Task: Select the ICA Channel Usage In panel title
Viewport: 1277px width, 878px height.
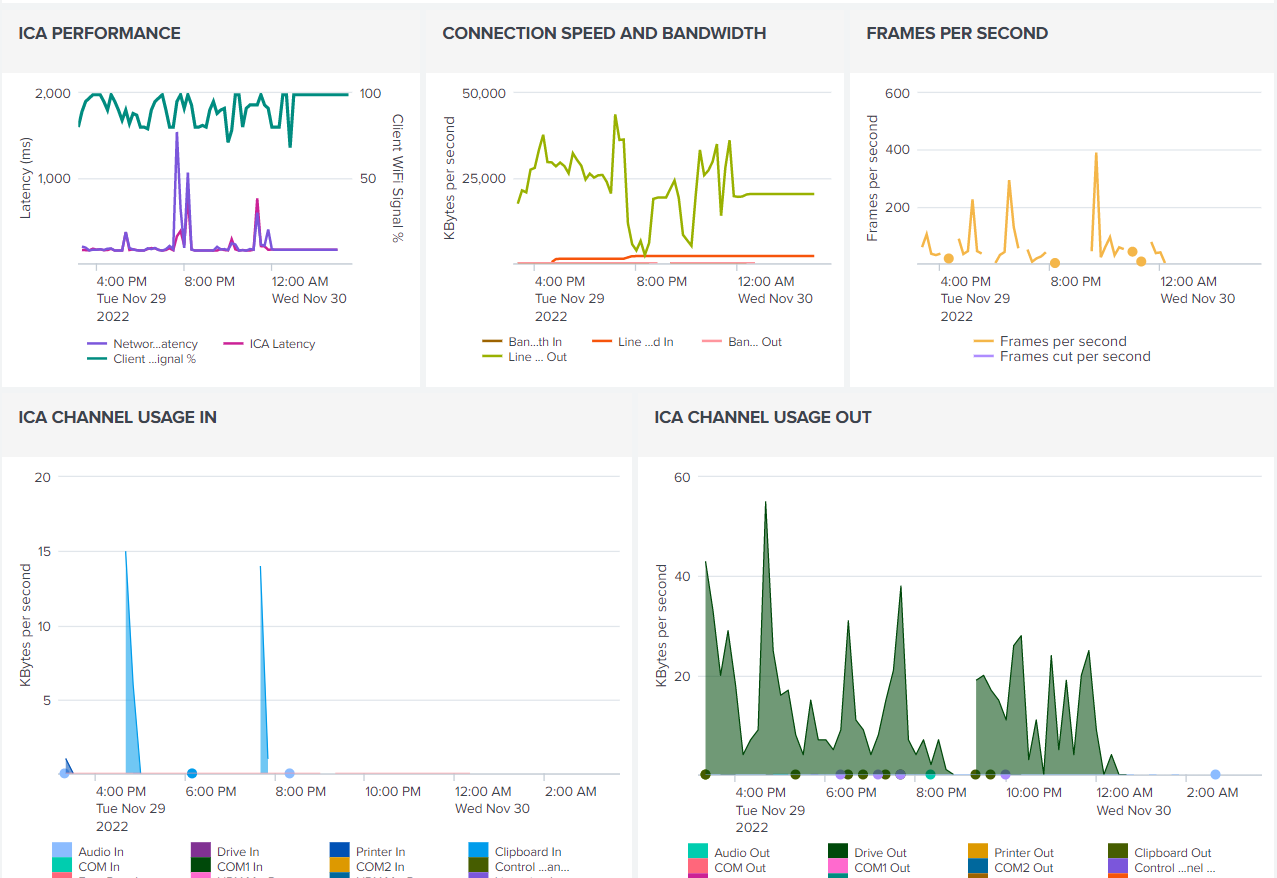Action: 117,417
